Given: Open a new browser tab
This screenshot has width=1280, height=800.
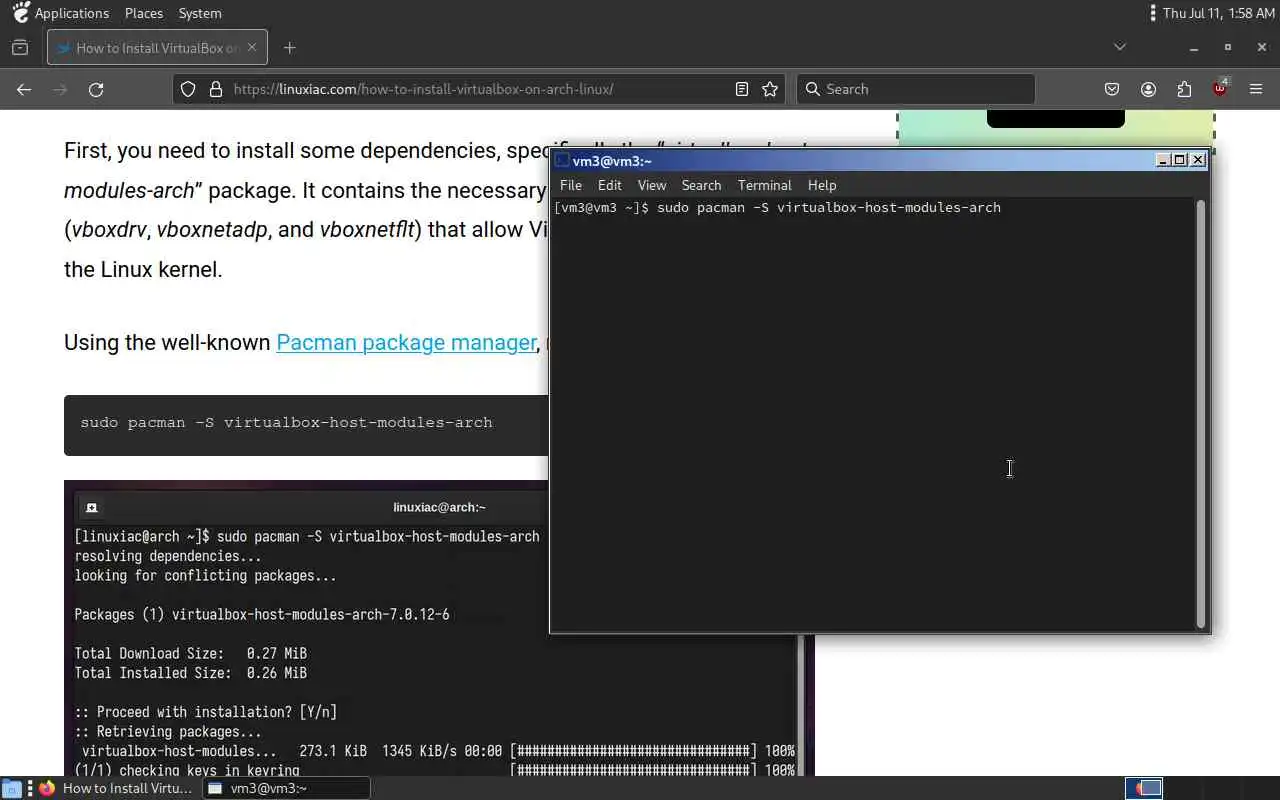Looking at the screenshot, I should coord(289,47).
